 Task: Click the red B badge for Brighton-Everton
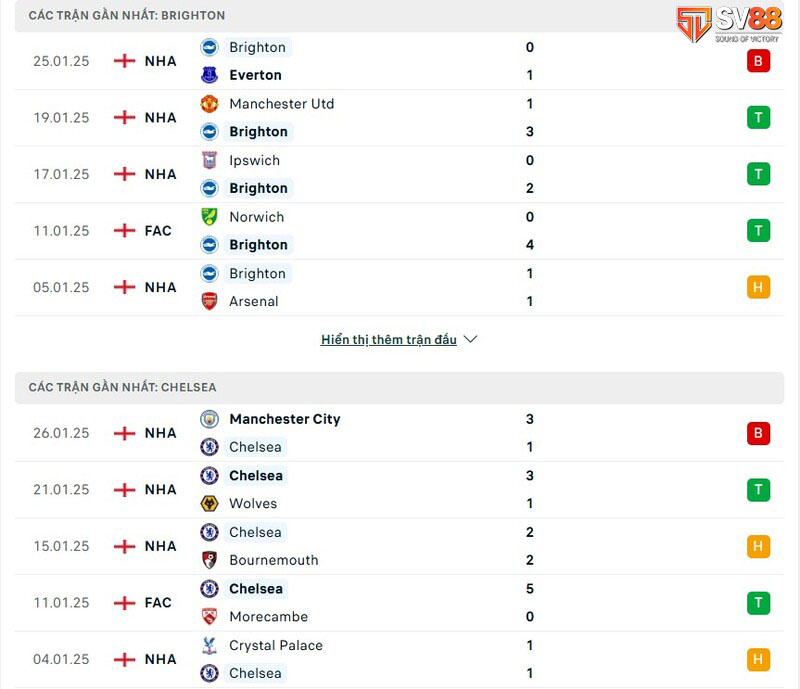pyautogui.click(x=758, y=61)
